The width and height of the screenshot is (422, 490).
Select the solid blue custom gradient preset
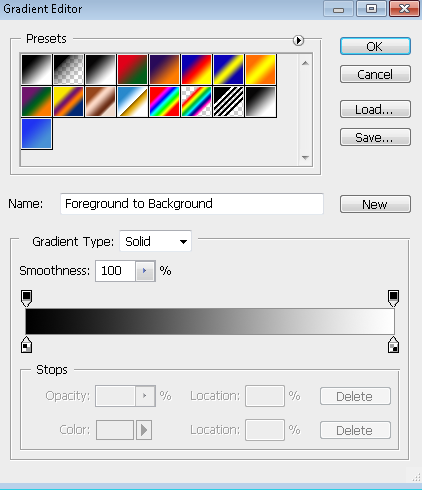pos(36,133)
